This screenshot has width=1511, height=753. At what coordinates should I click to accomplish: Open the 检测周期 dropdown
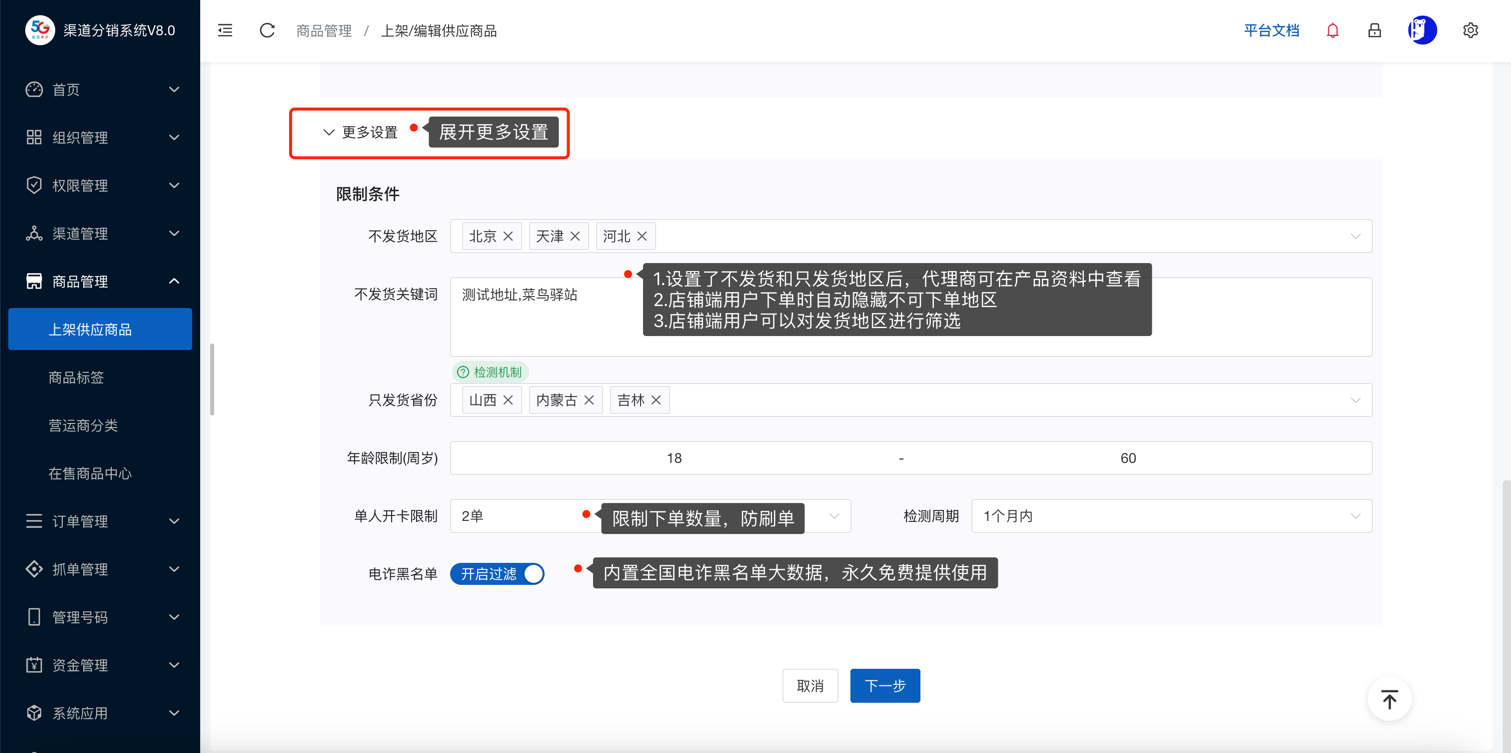point(1170,516)
